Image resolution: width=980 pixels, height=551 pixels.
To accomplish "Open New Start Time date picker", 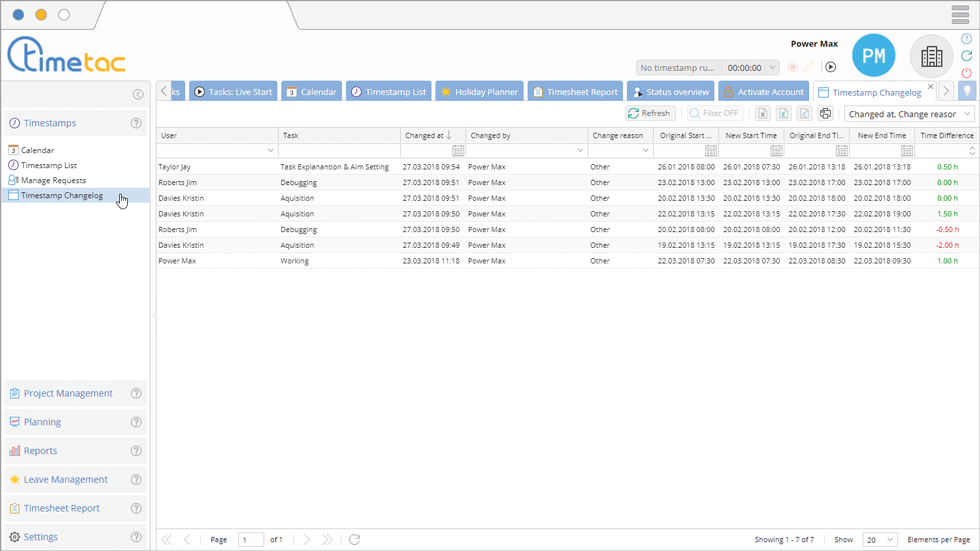I will point(776,151).
